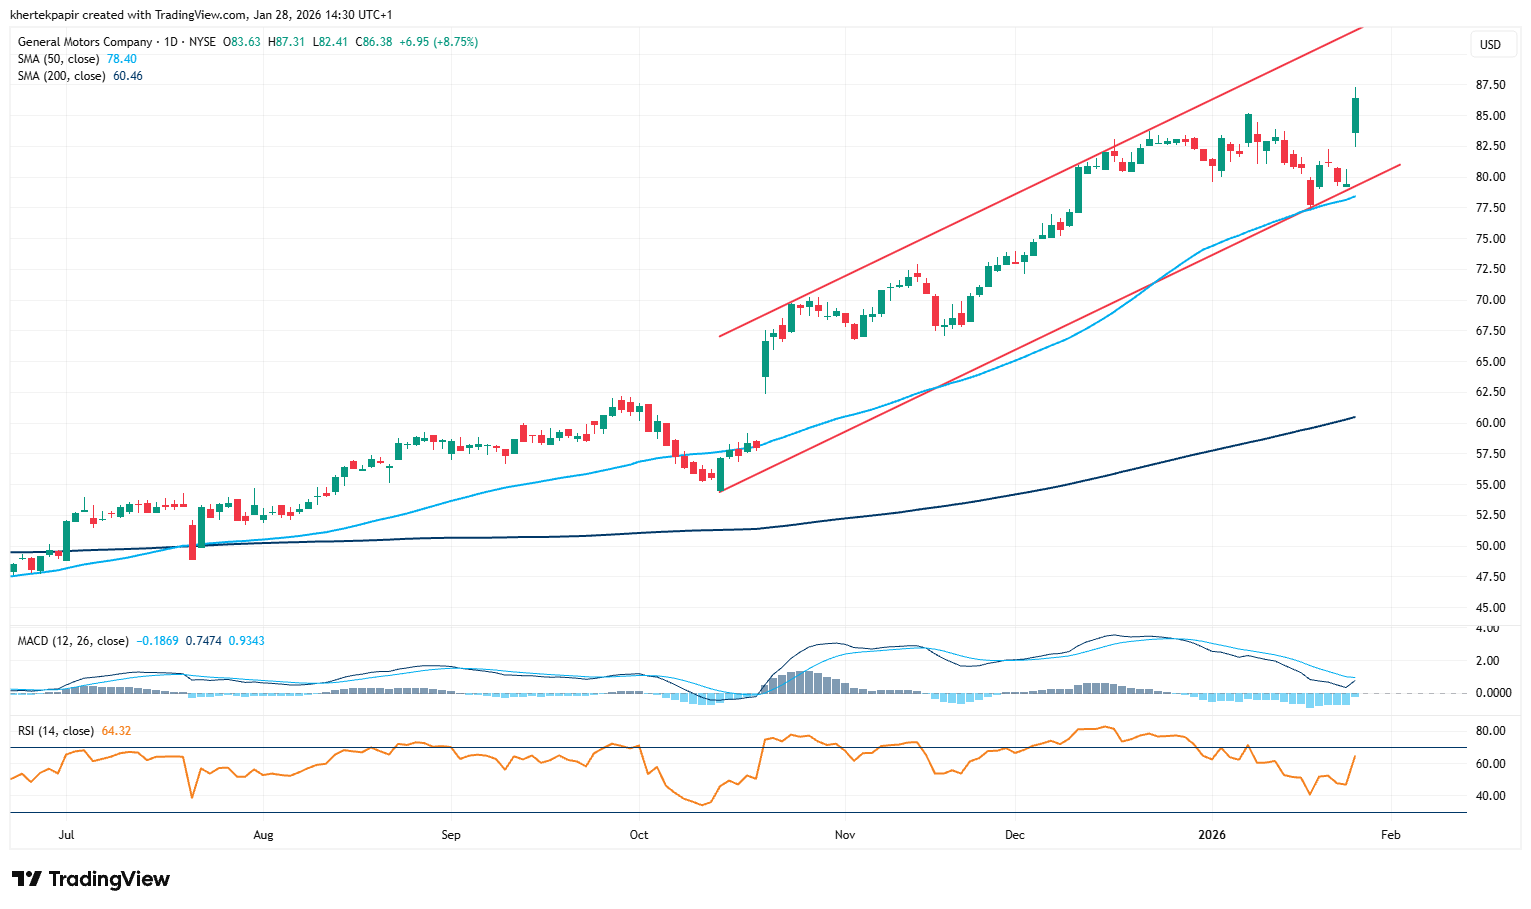1531x909 pixels.
Task: Click the 87.50 price axis label
Action: coord(1490,85)
